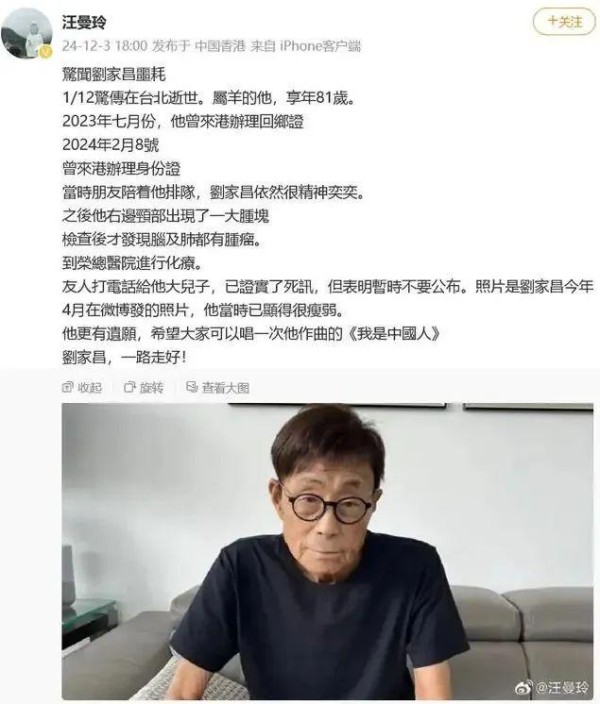Open the 汪曼玲 profile avatar
The width and height of the screenshot is (600, 704).
[x=26, y=33]
